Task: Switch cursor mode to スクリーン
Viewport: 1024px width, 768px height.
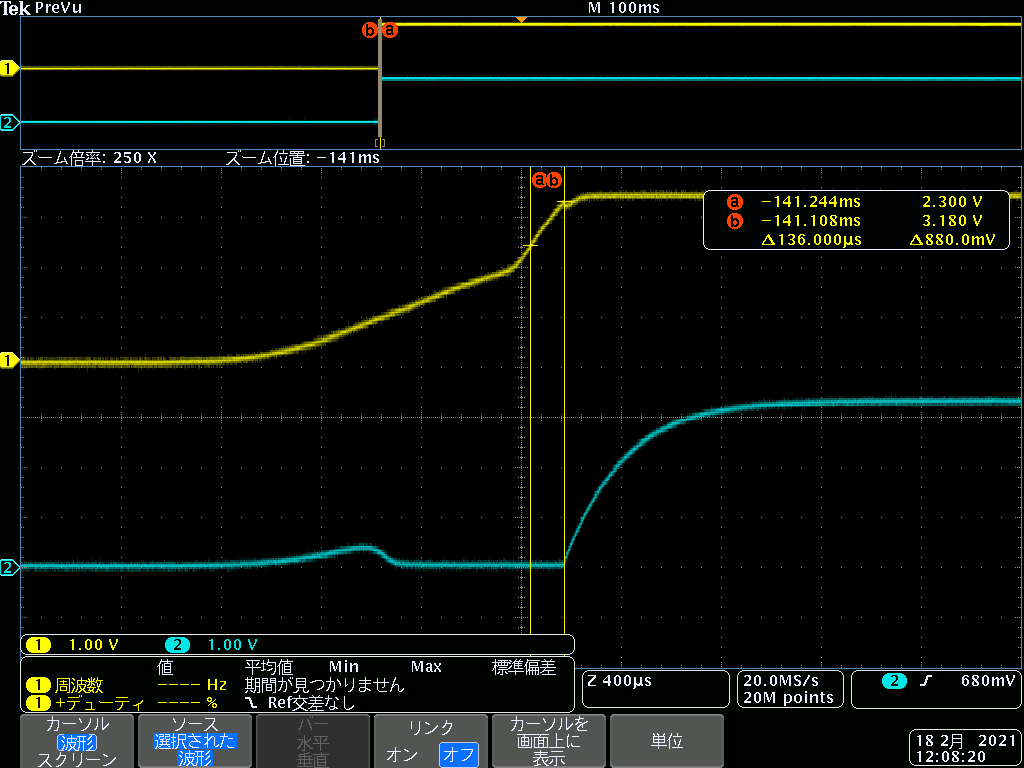Action: point(76,757)
